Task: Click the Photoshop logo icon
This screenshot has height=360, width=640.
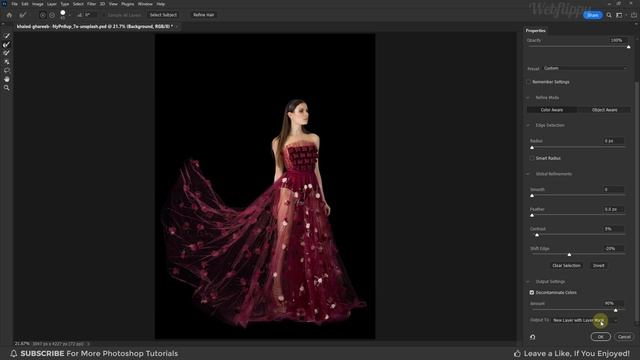Action: [4, 4]
